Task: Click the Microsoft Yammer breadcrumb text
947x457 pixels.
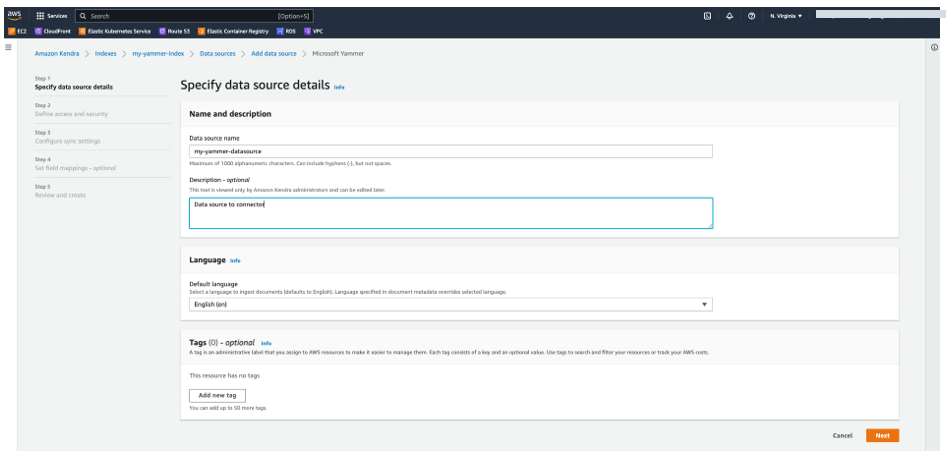Action: (x=338, y=54)
